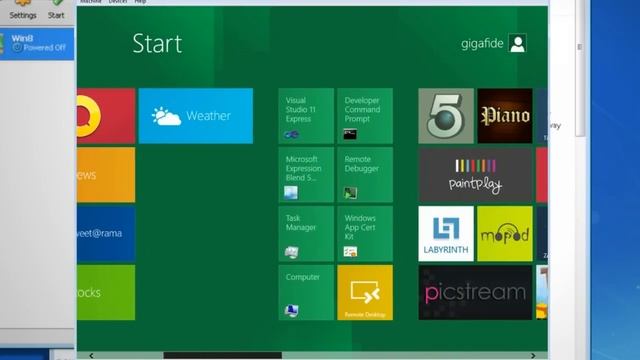Open the paintplay tile
The width and height of the screenshot is (640, 360).
point(476,175)
